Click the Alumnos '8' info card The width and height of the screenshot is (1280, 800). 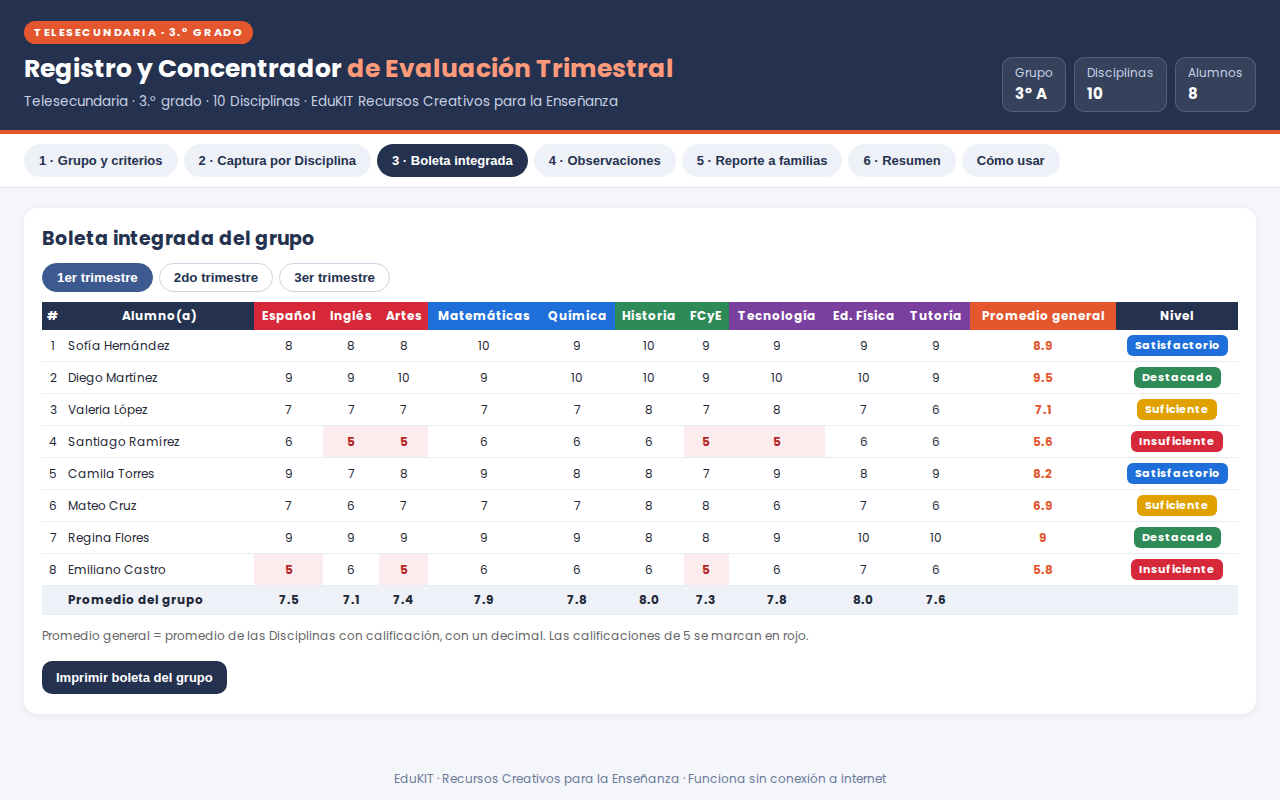pyautogui.click(x=1215, y=84)
